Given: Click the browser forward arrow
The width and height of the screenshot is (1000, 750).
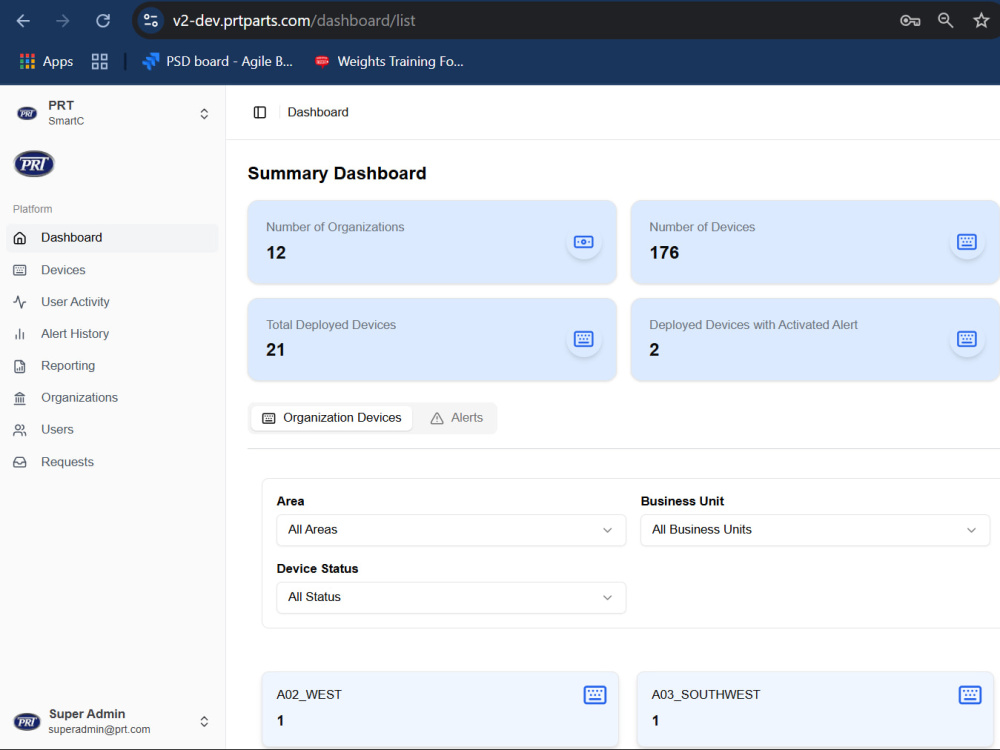Looking at the screenshot, I should tap(62, 21).
